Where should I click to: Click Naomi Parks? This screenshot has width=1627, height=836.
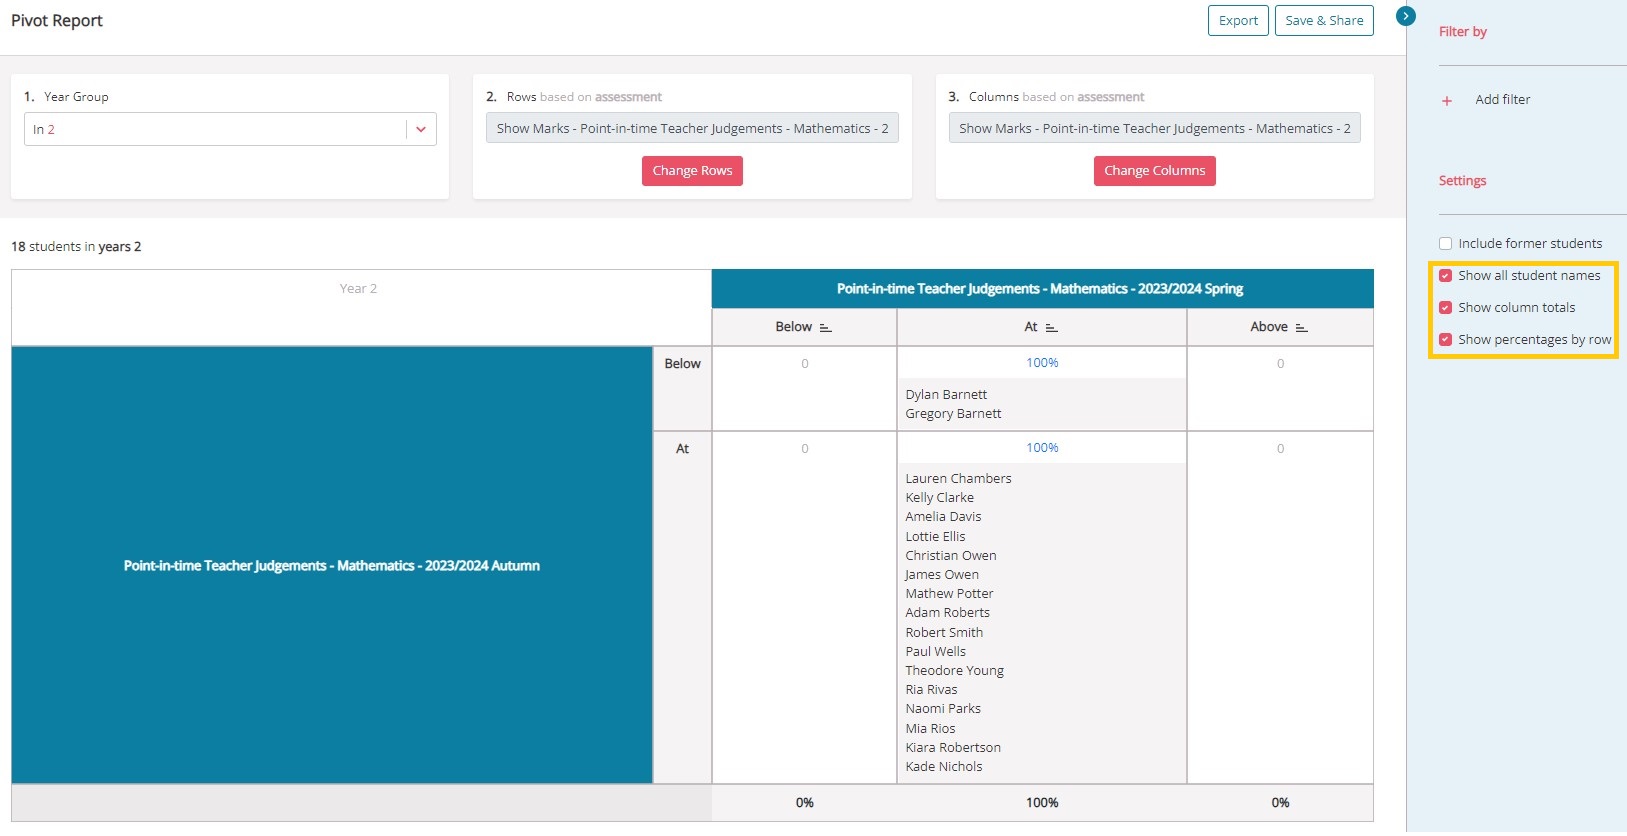[x=943, y=709]
